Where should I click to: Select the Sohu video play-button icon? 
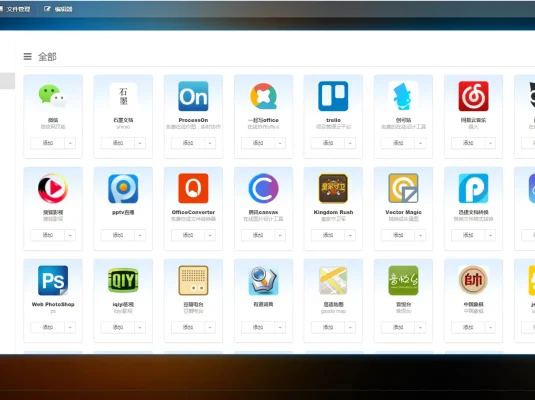click(53, 188)
